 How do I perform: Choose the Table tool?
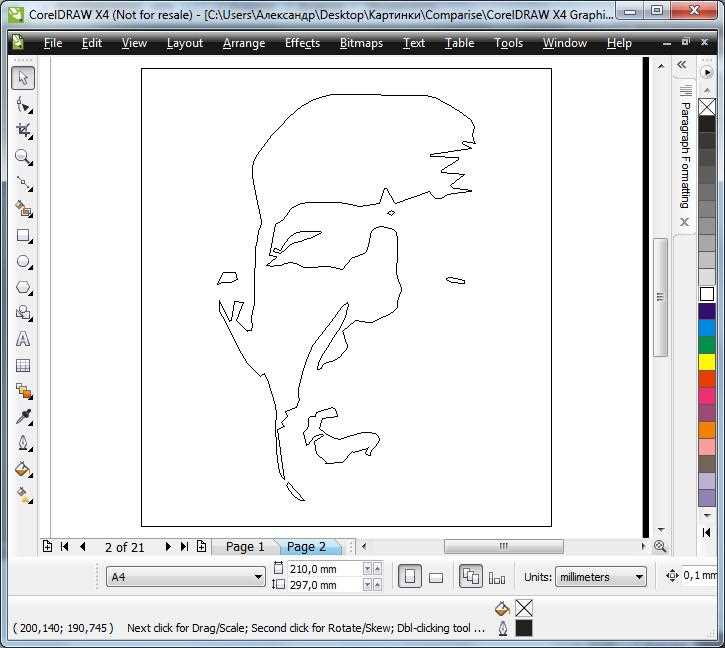pyautogui.click(x=23, y=365)
